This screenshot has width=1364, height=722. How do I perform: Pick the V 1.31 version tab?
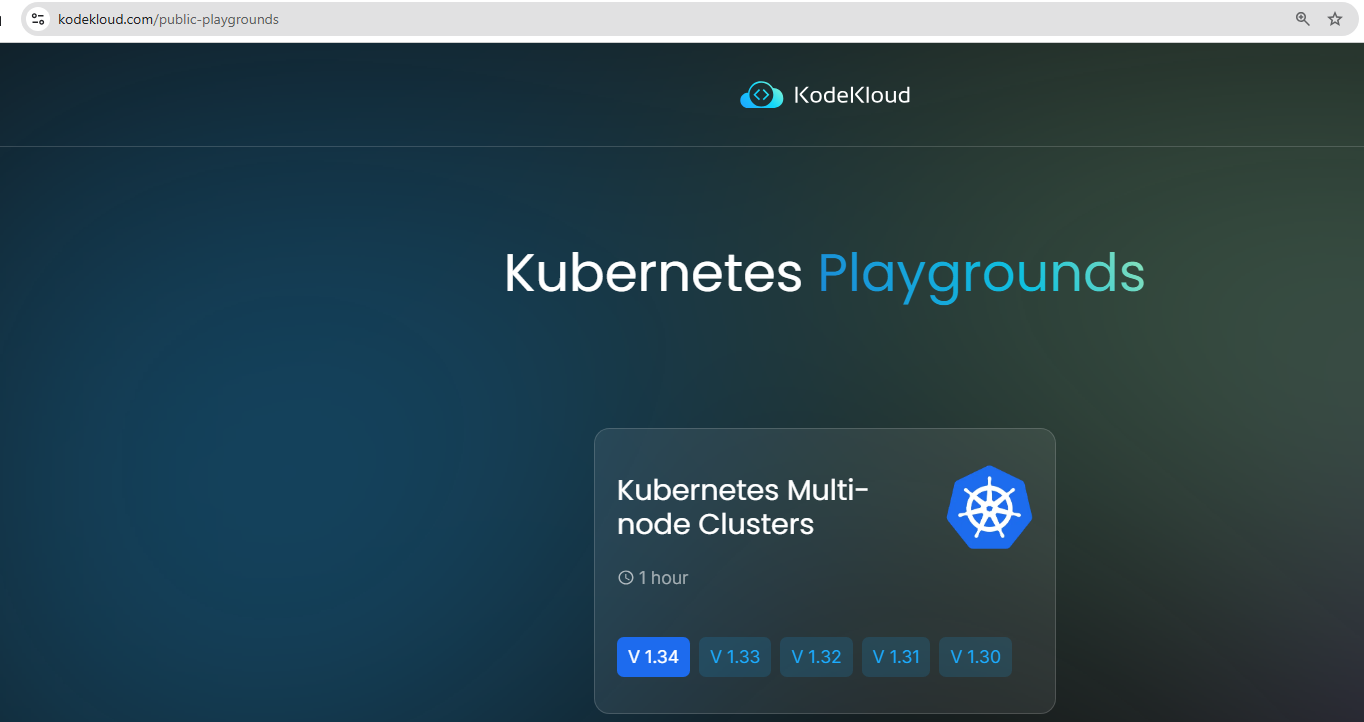896,657
